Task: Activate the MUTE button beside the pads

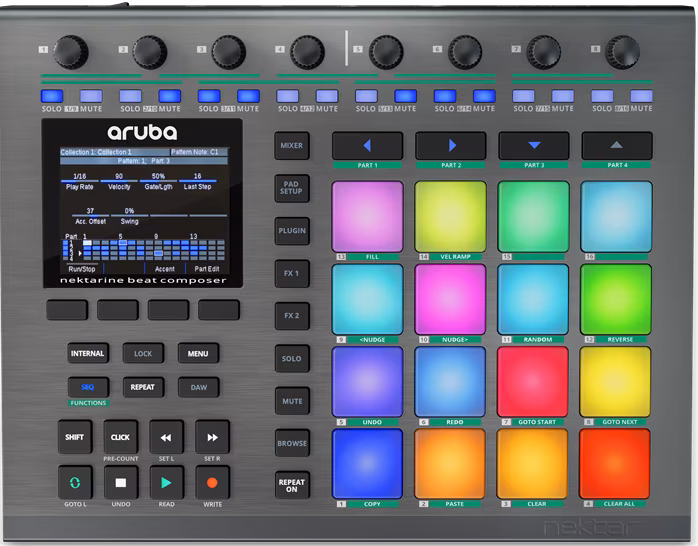Action: (x=292, y=401)
